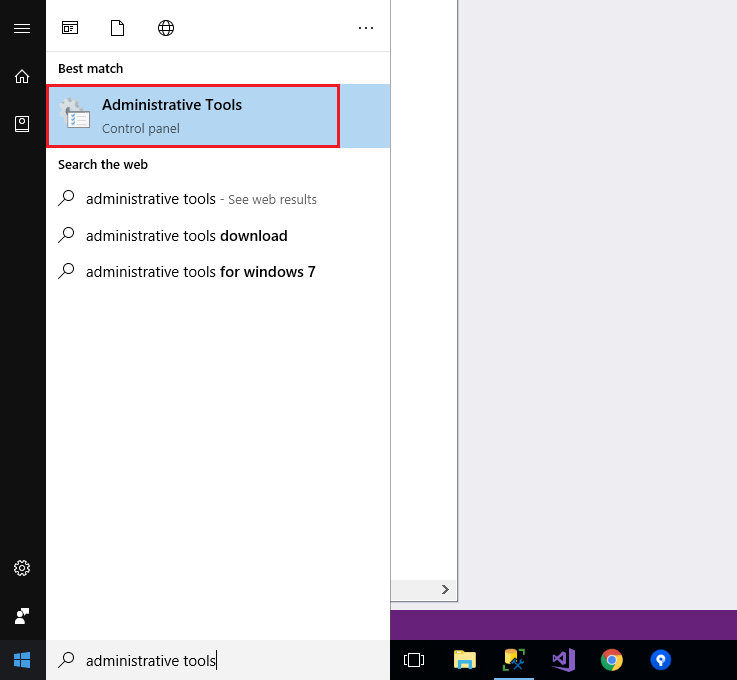Open the Feedback icon in the sidebar
The width and height of the screenshot is (737, 680).
click(22, 616)
